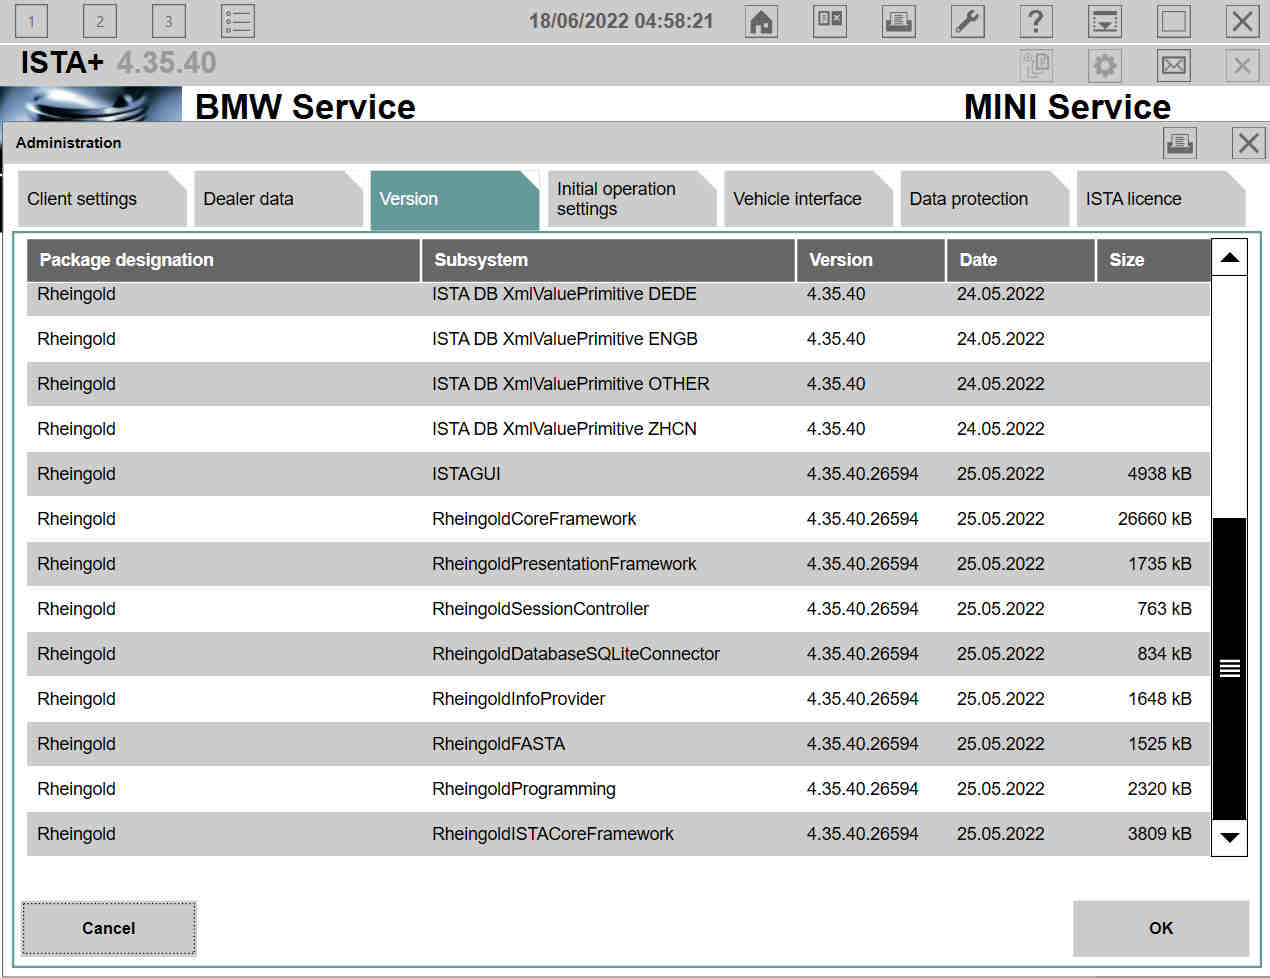The height and width of the screenshot is (978, 1270).
Task: Select the ISTAGUI row
Action: 618,474
